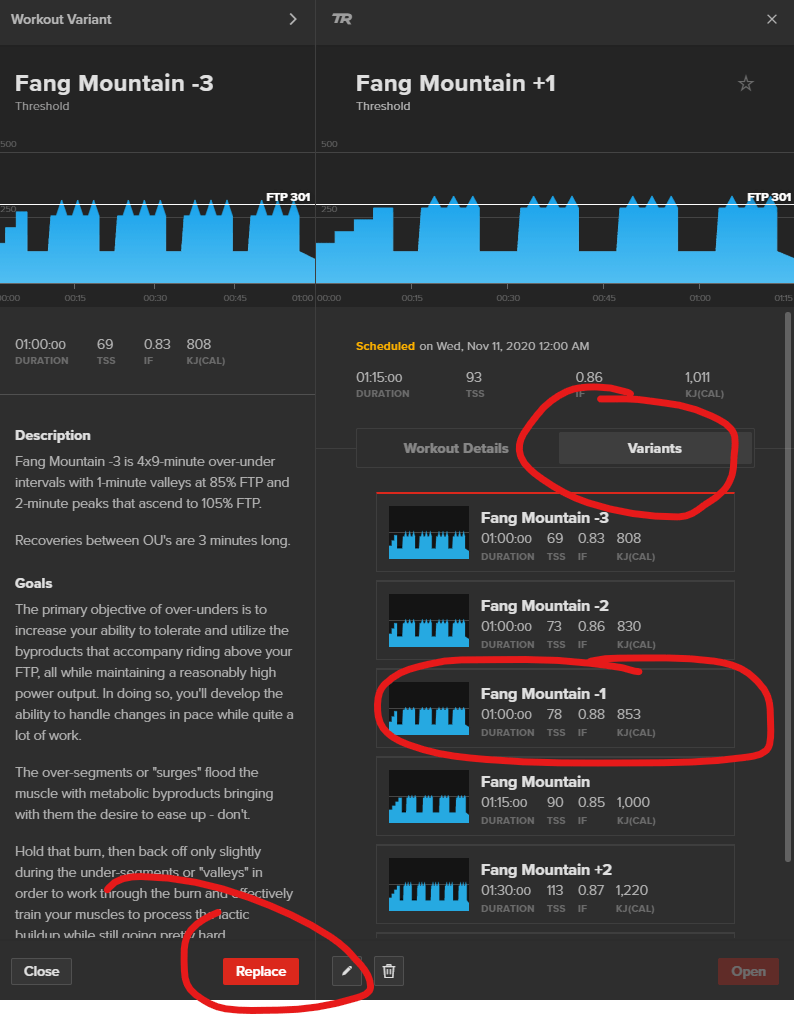
Task: Click the pencil edit icon
Action: pyautogui.click(x=346, y=971)
